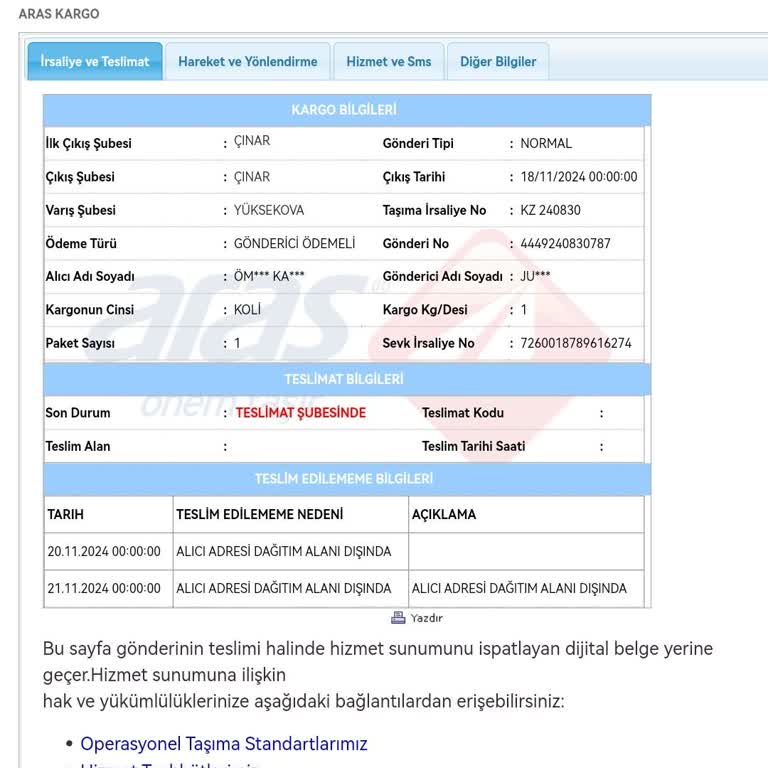
Task: Click the KARGO BİLGİLERİ section header
Action: pos(347,110)
